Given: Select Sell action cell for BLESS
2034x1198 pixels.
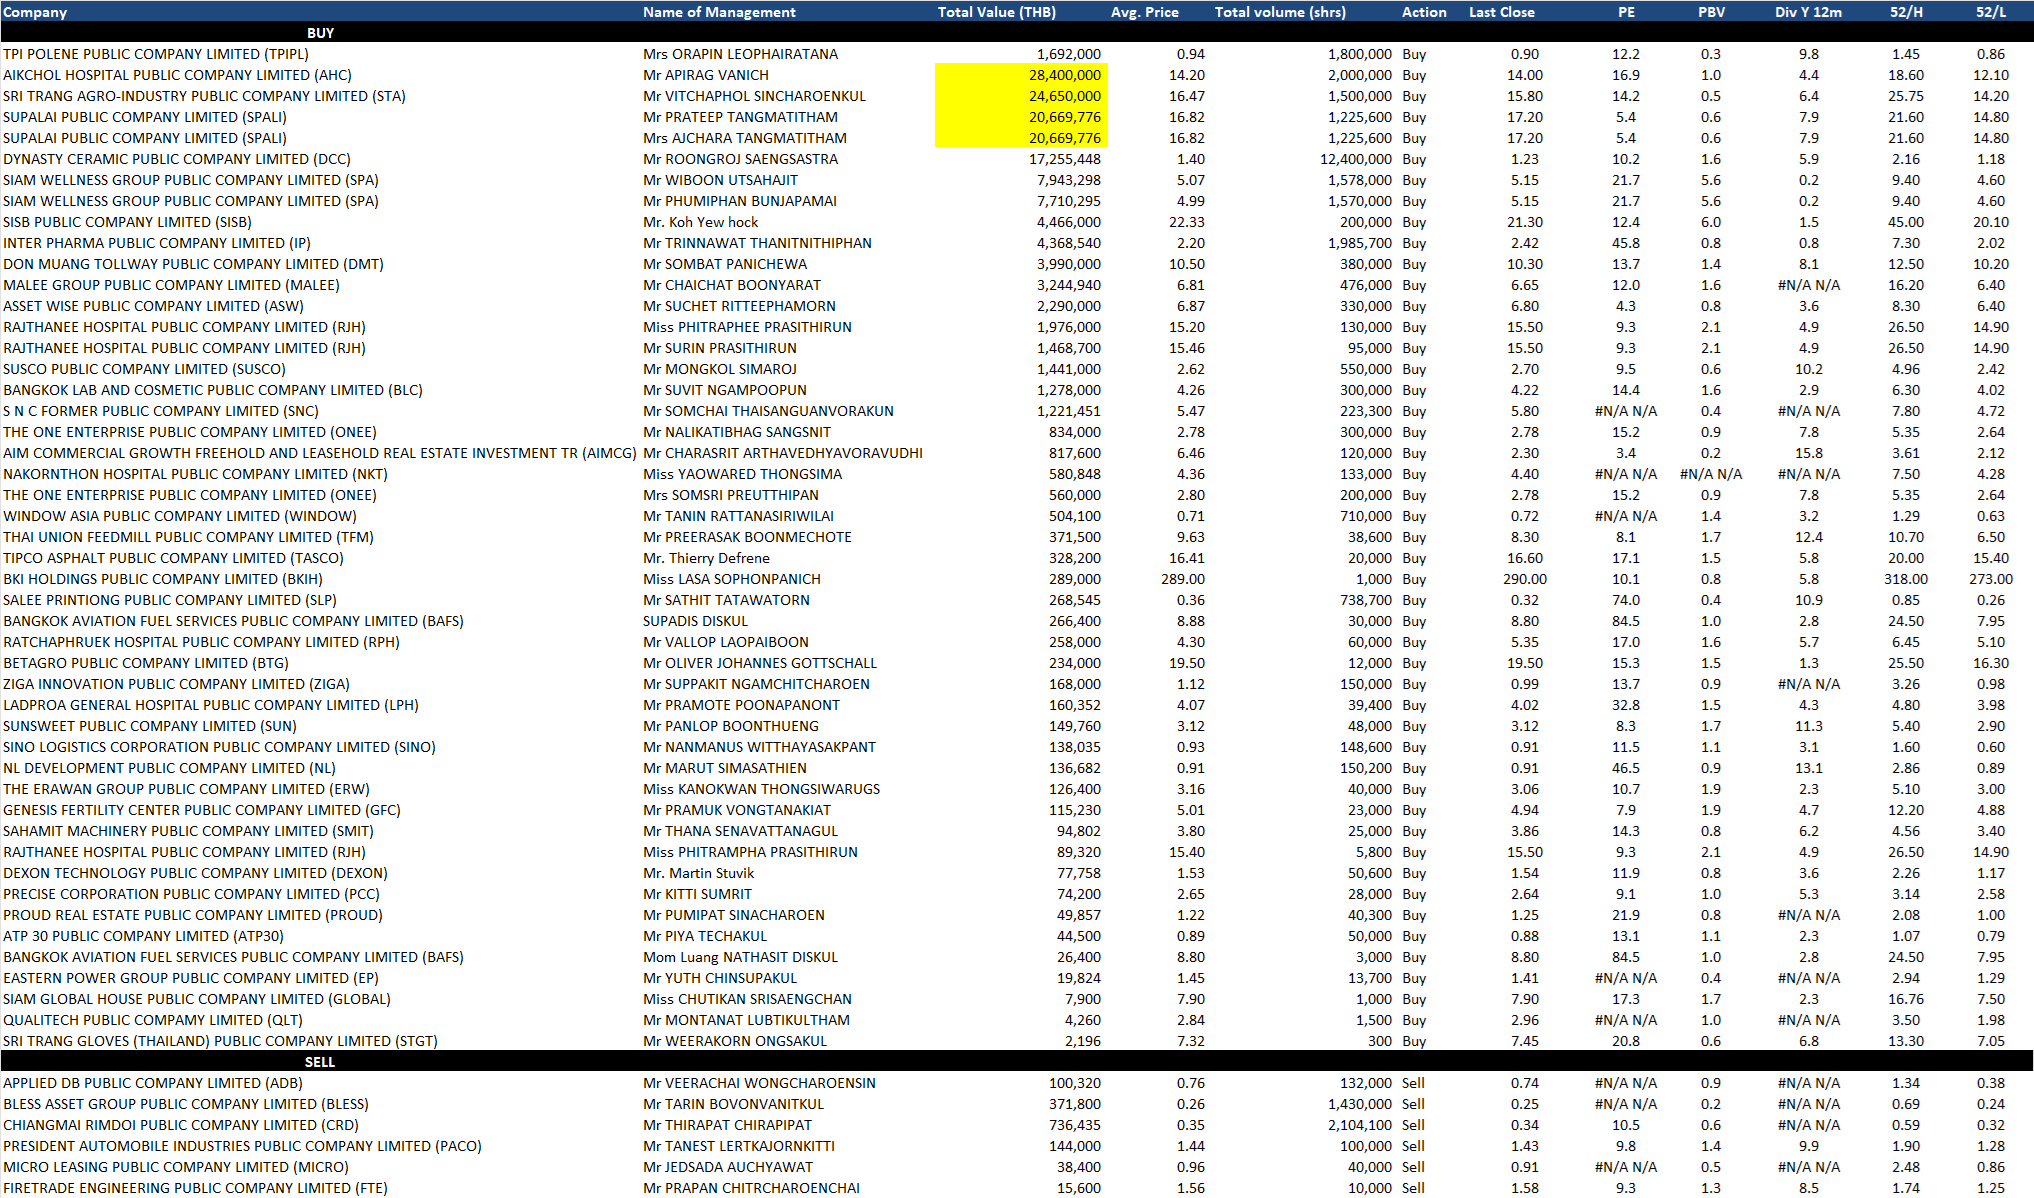Looking at the screenshot, I should 1413,1104.
